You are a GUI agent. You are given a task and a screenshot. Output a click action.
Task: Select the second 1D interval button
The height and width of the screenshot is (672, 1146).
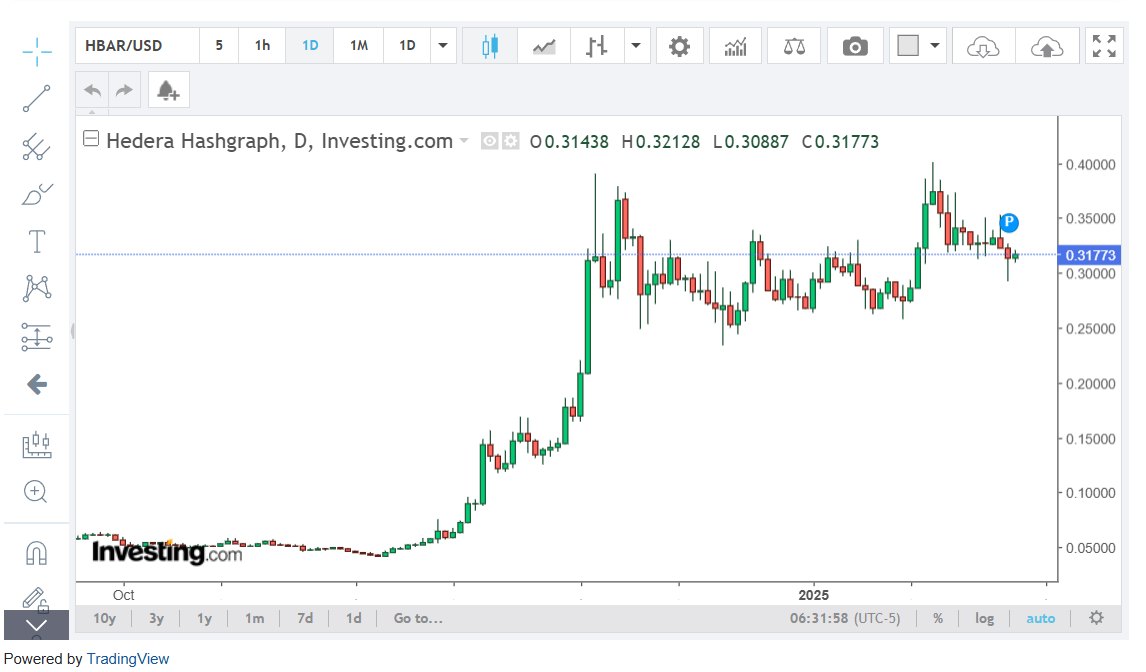(x=407, y=46)
